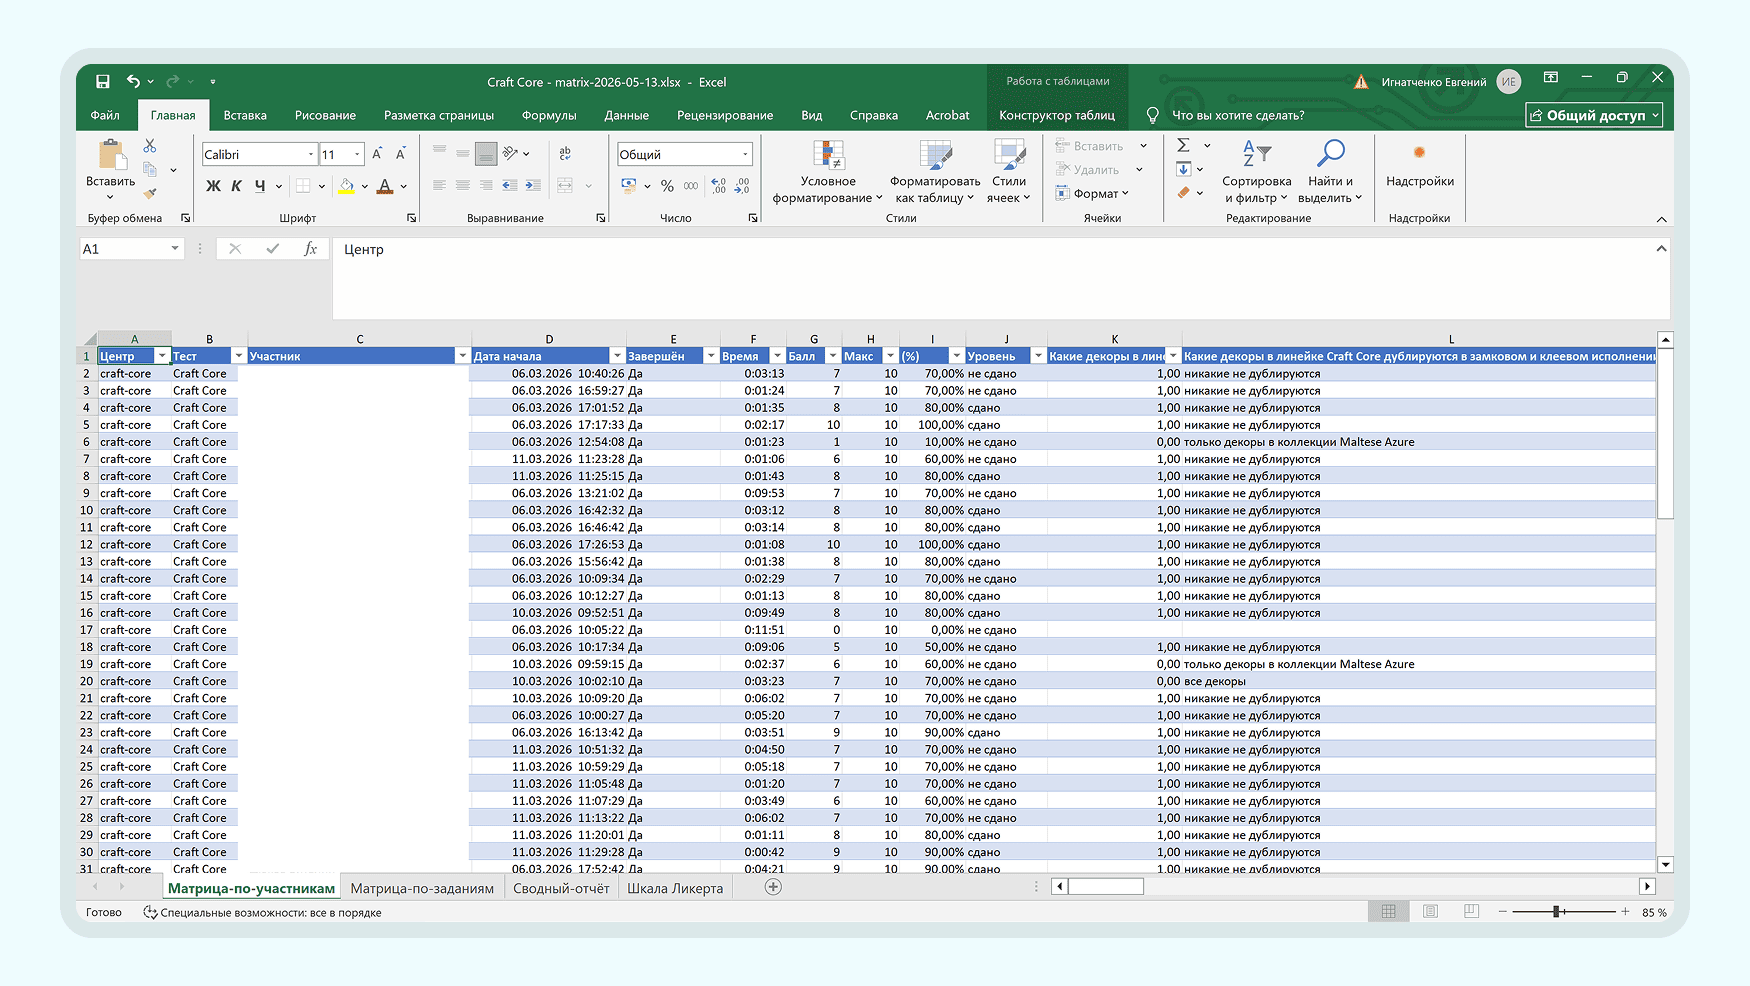Image resolution: width=1750 pixels, height=986 pixels.
Task: Undo the last action
Action: 133,82
